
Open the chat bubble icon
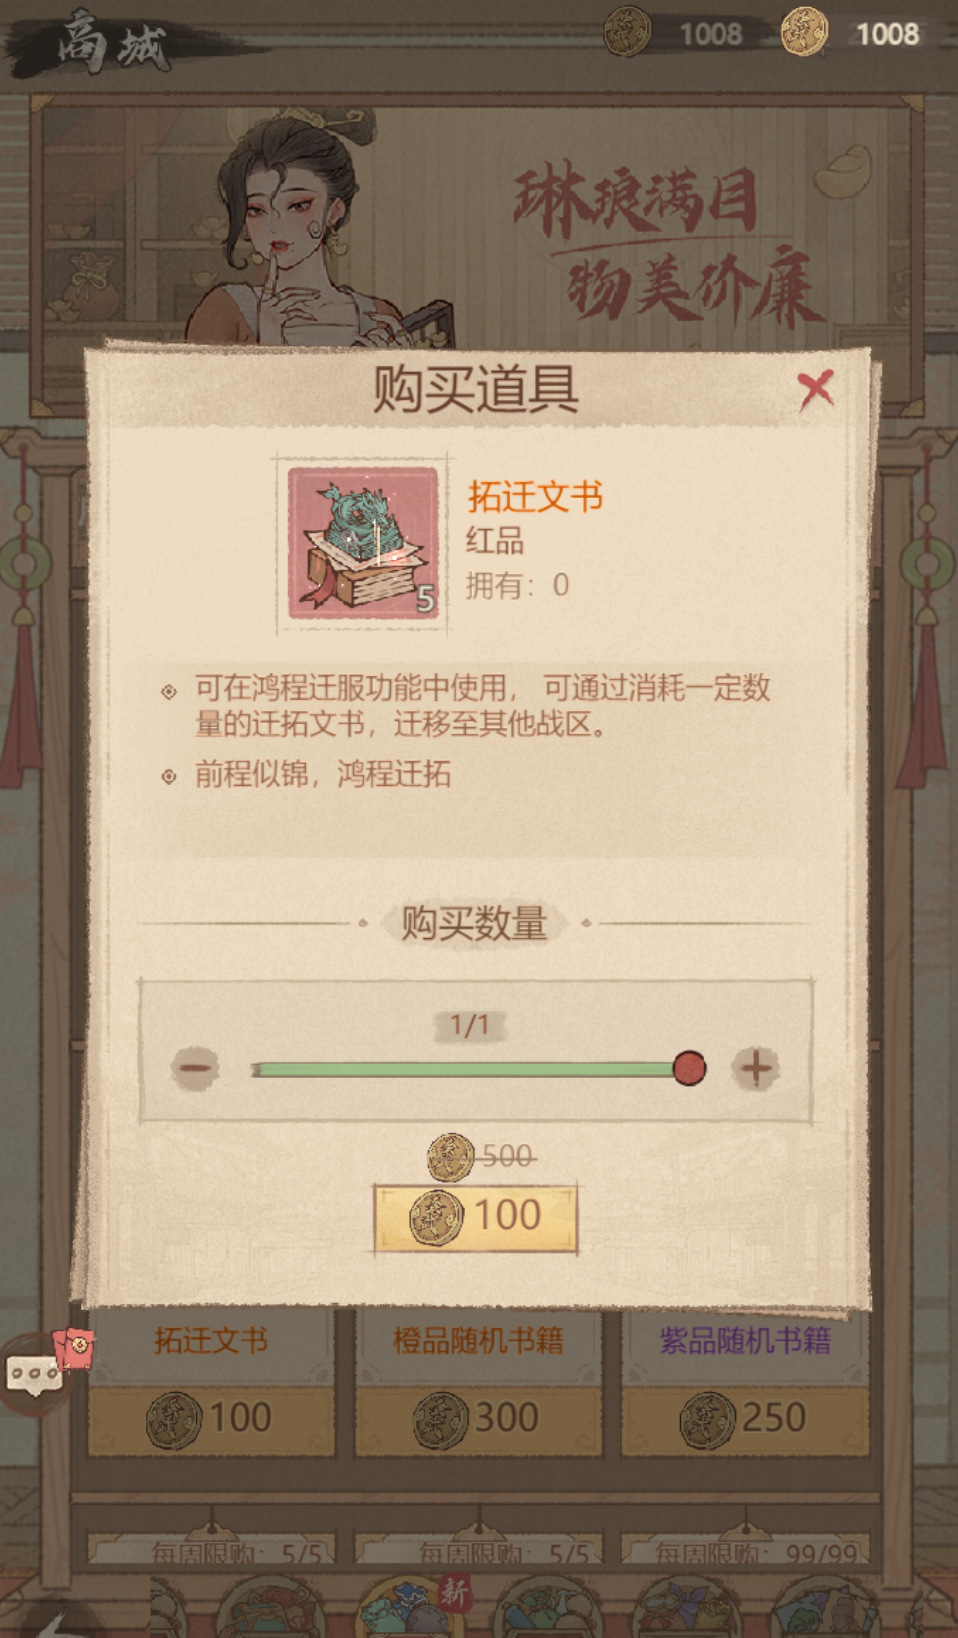coord(34,1375)
